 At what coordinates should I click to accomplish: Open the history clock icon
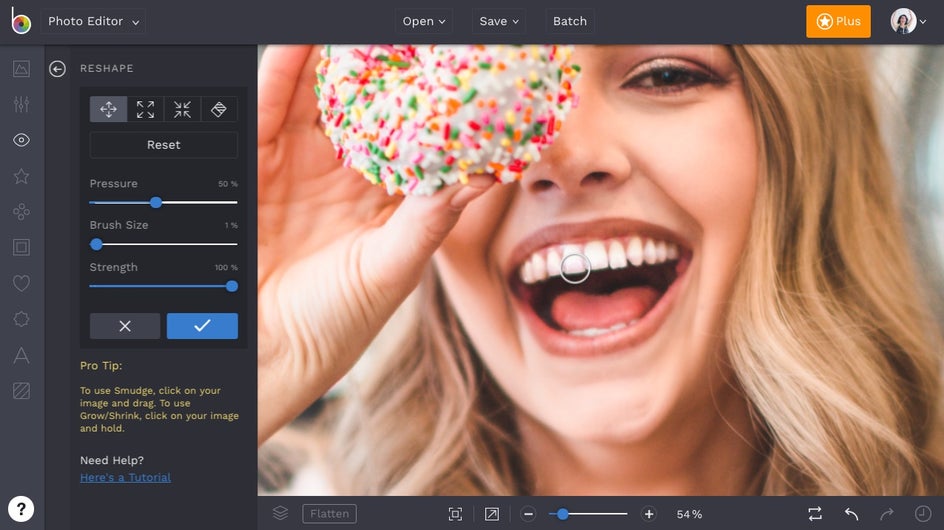(922, 514)
